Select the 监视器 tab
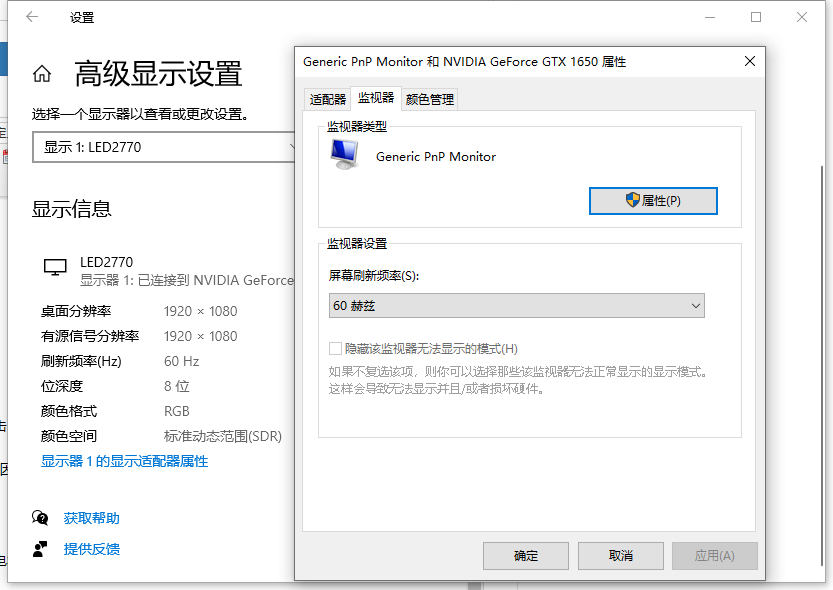The height and width of the screenshot is (590, 833). pos(376,98)
